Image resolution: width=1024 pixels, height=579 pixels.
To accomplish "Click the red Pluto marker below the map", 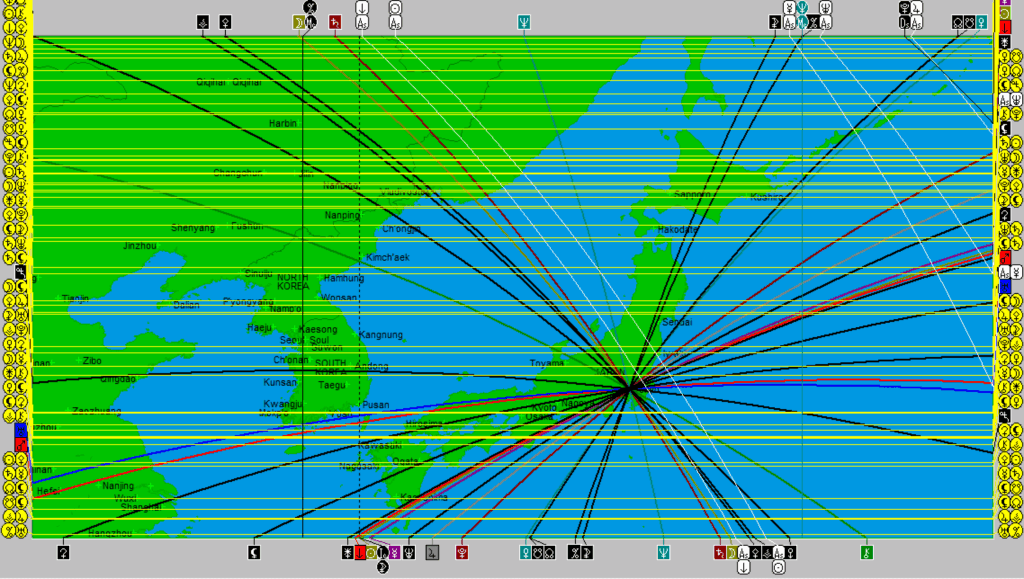I will coord(462,553).
